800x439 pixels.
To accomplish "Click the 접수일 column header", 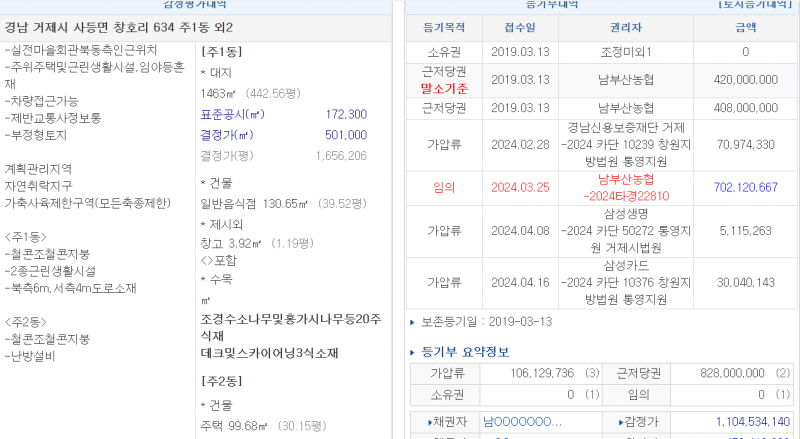I will [x=519, y=24].
